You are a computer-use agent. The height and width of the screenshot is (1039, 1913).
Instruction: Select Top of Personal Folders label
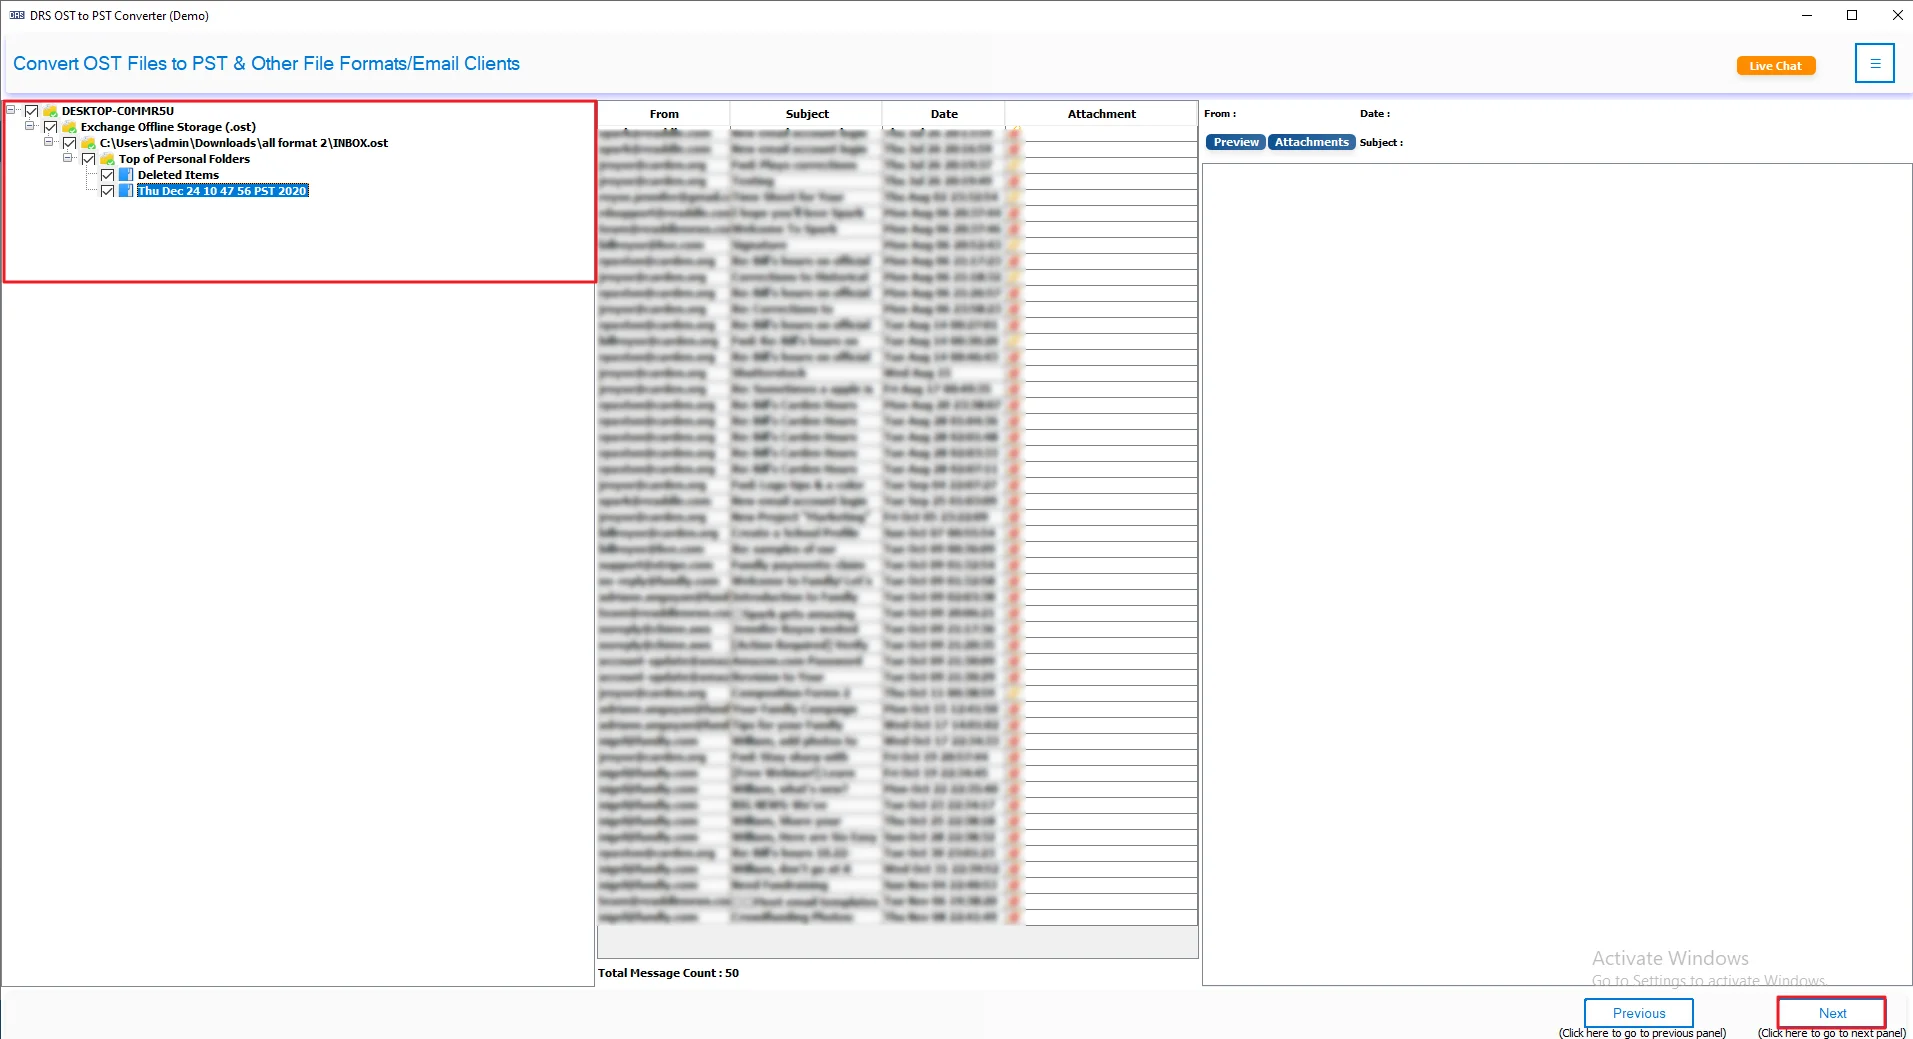pyautogui.click(x=184, y=159)
